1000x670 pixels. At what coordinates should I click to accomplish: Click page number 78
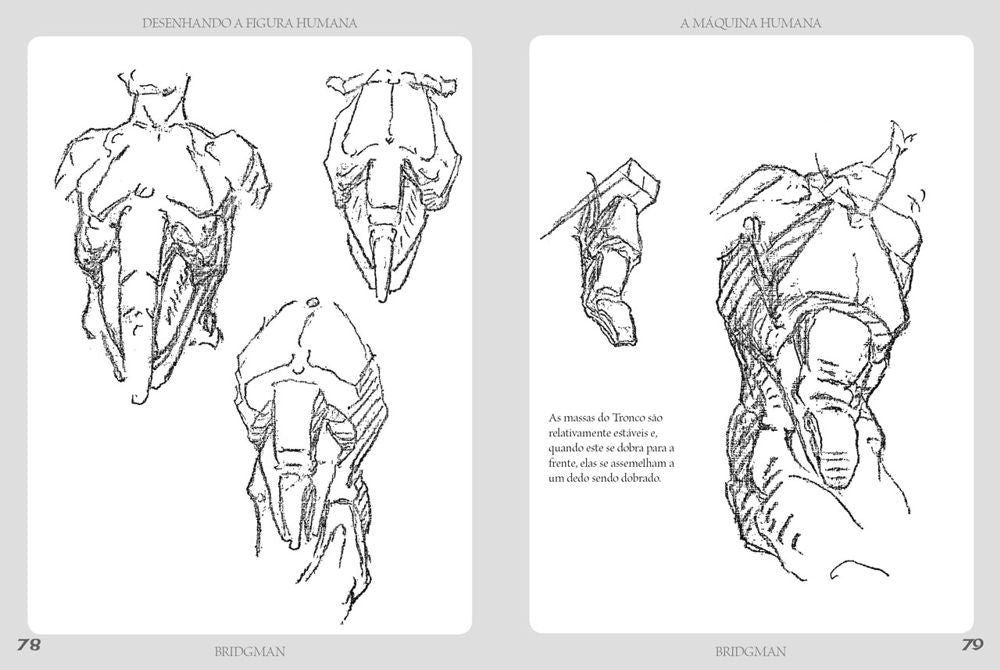tap(28, 645)
